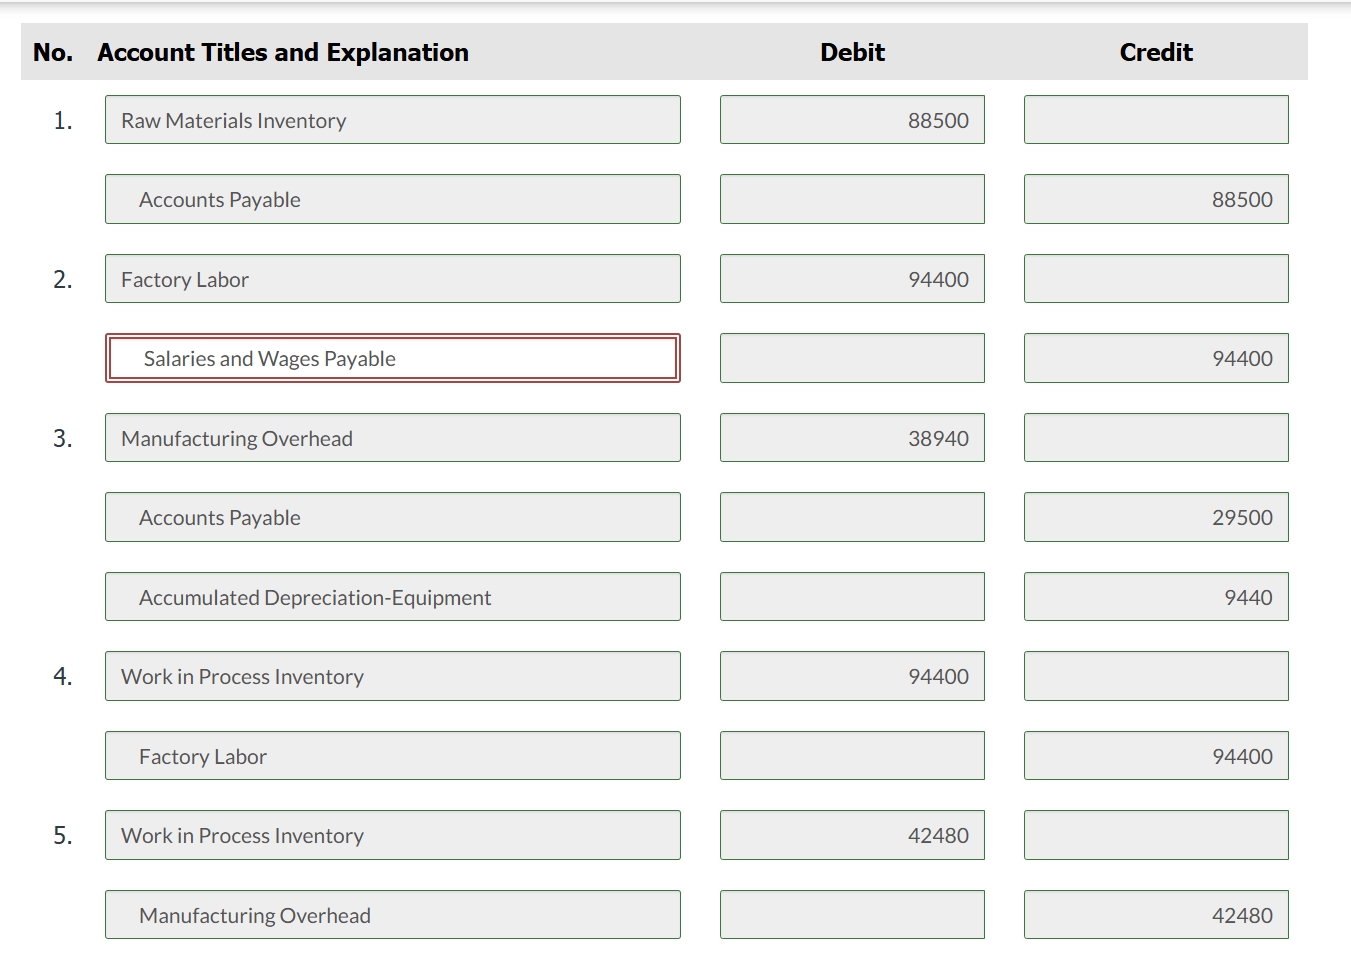Select the 94400 debit field for entry 4 Work in Process
This screenshot has height=967, width=1351.
pyautogui.click(x=852, y=676)
